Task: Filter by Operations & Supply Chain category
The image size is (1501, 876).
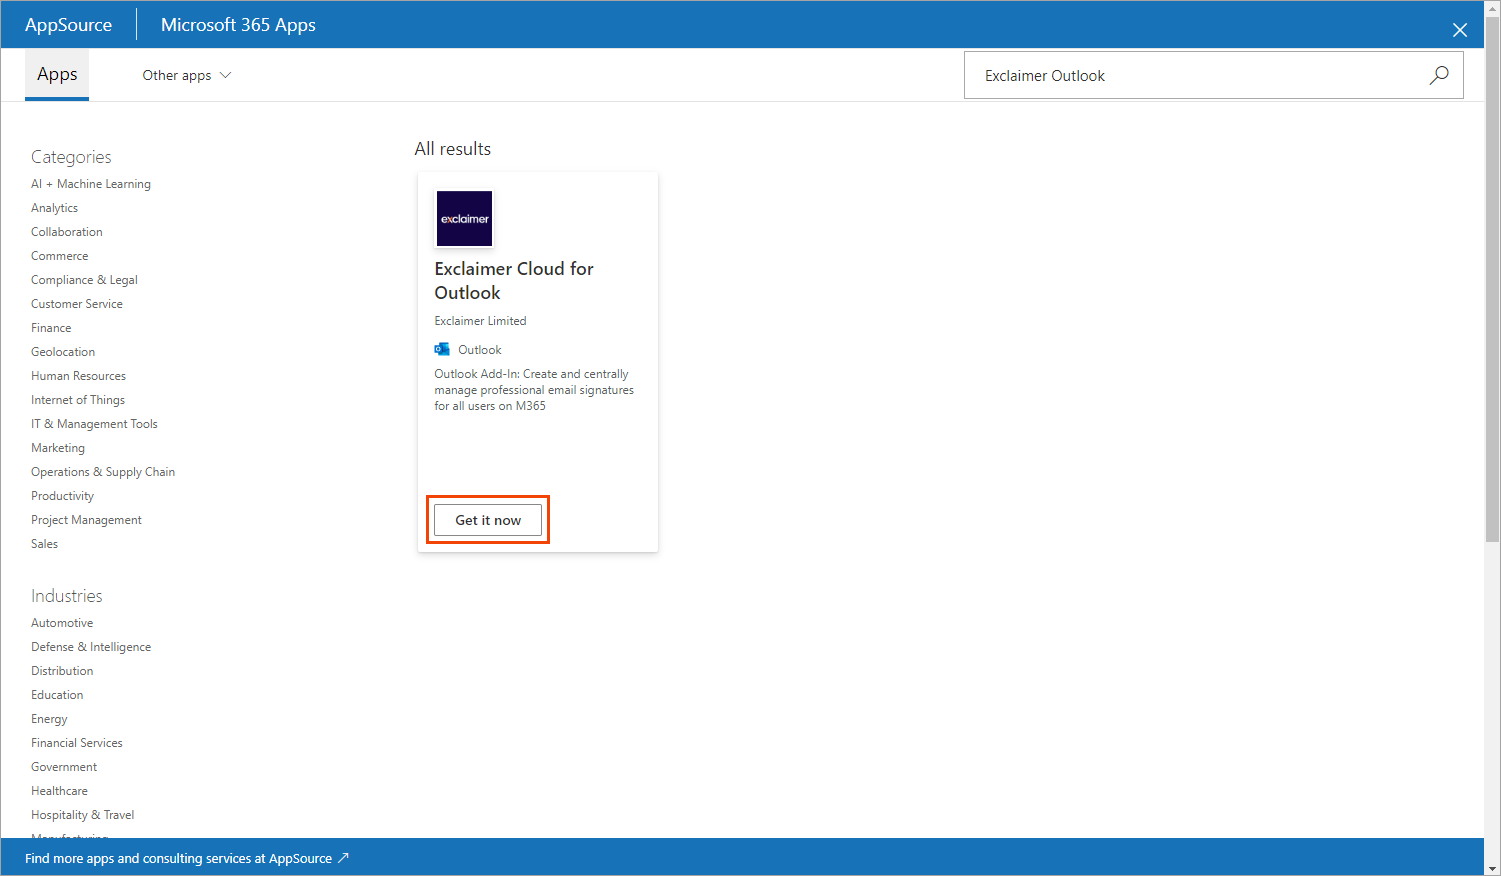Action: coord(103,472)
